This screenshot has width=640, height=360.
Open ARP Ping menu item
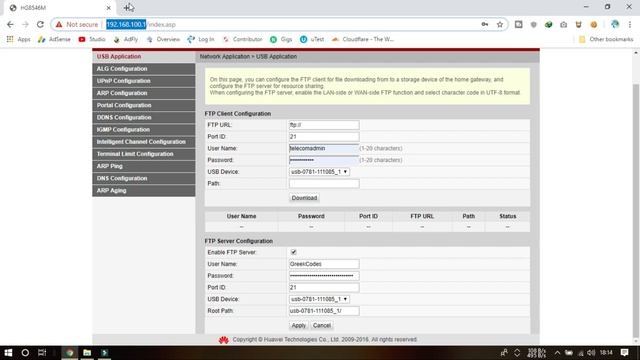pos(144,166)
